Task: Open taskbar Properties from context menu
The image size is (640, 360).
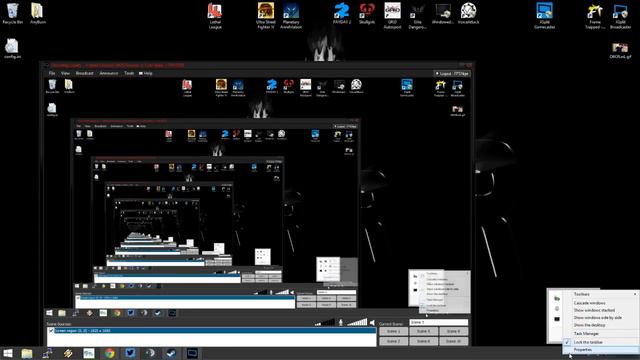Action: click(600, 350)
